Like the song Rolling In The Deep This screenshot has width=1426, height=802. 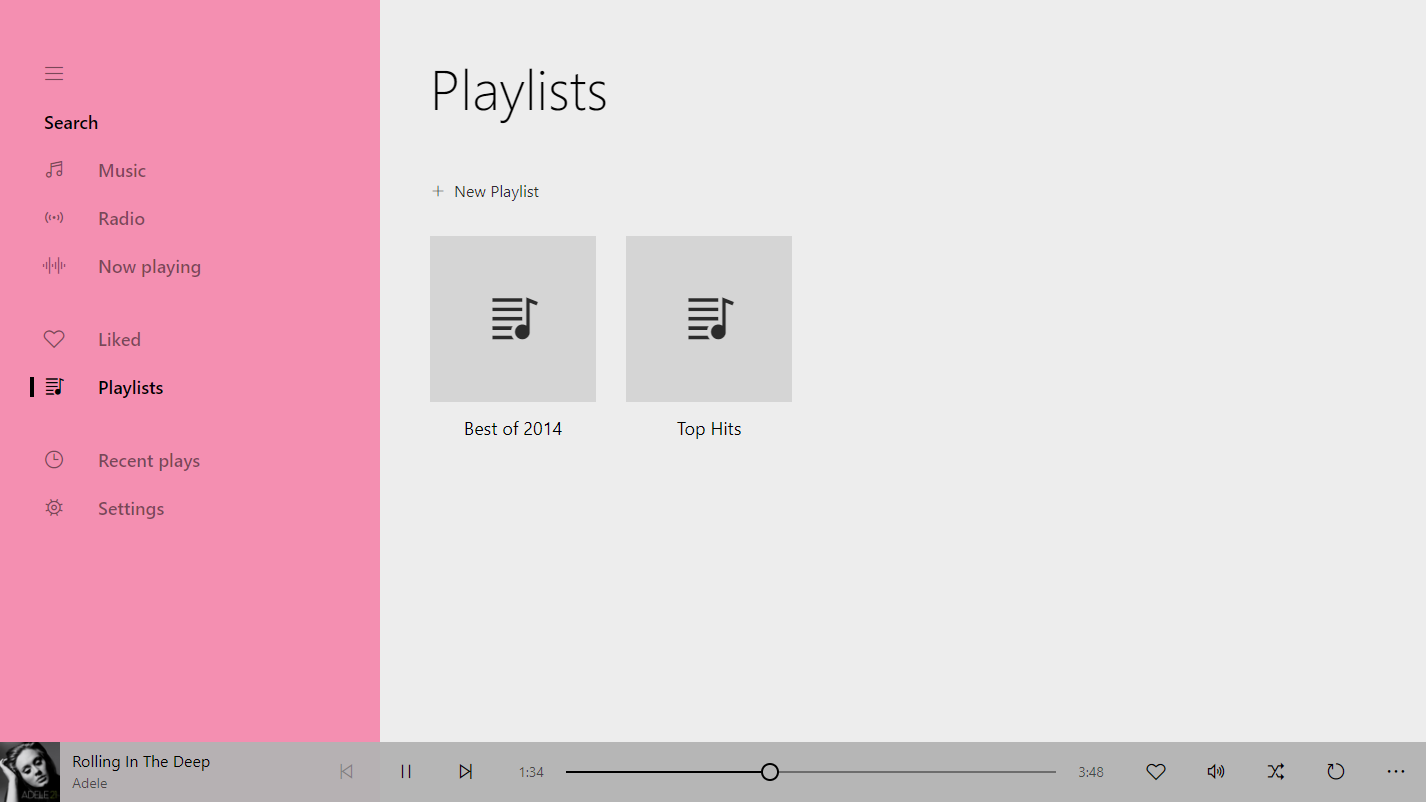click(x=1156, y=771)
